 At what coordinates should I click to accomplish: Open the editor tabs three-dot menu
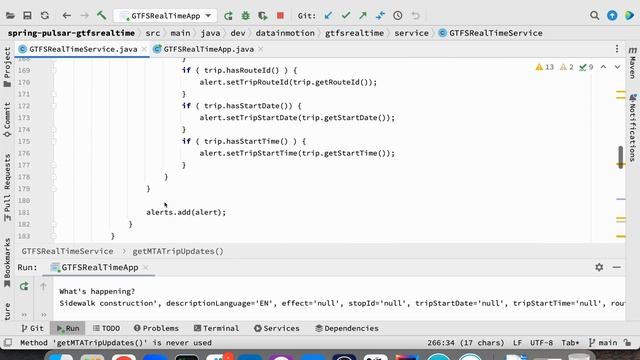617,49
